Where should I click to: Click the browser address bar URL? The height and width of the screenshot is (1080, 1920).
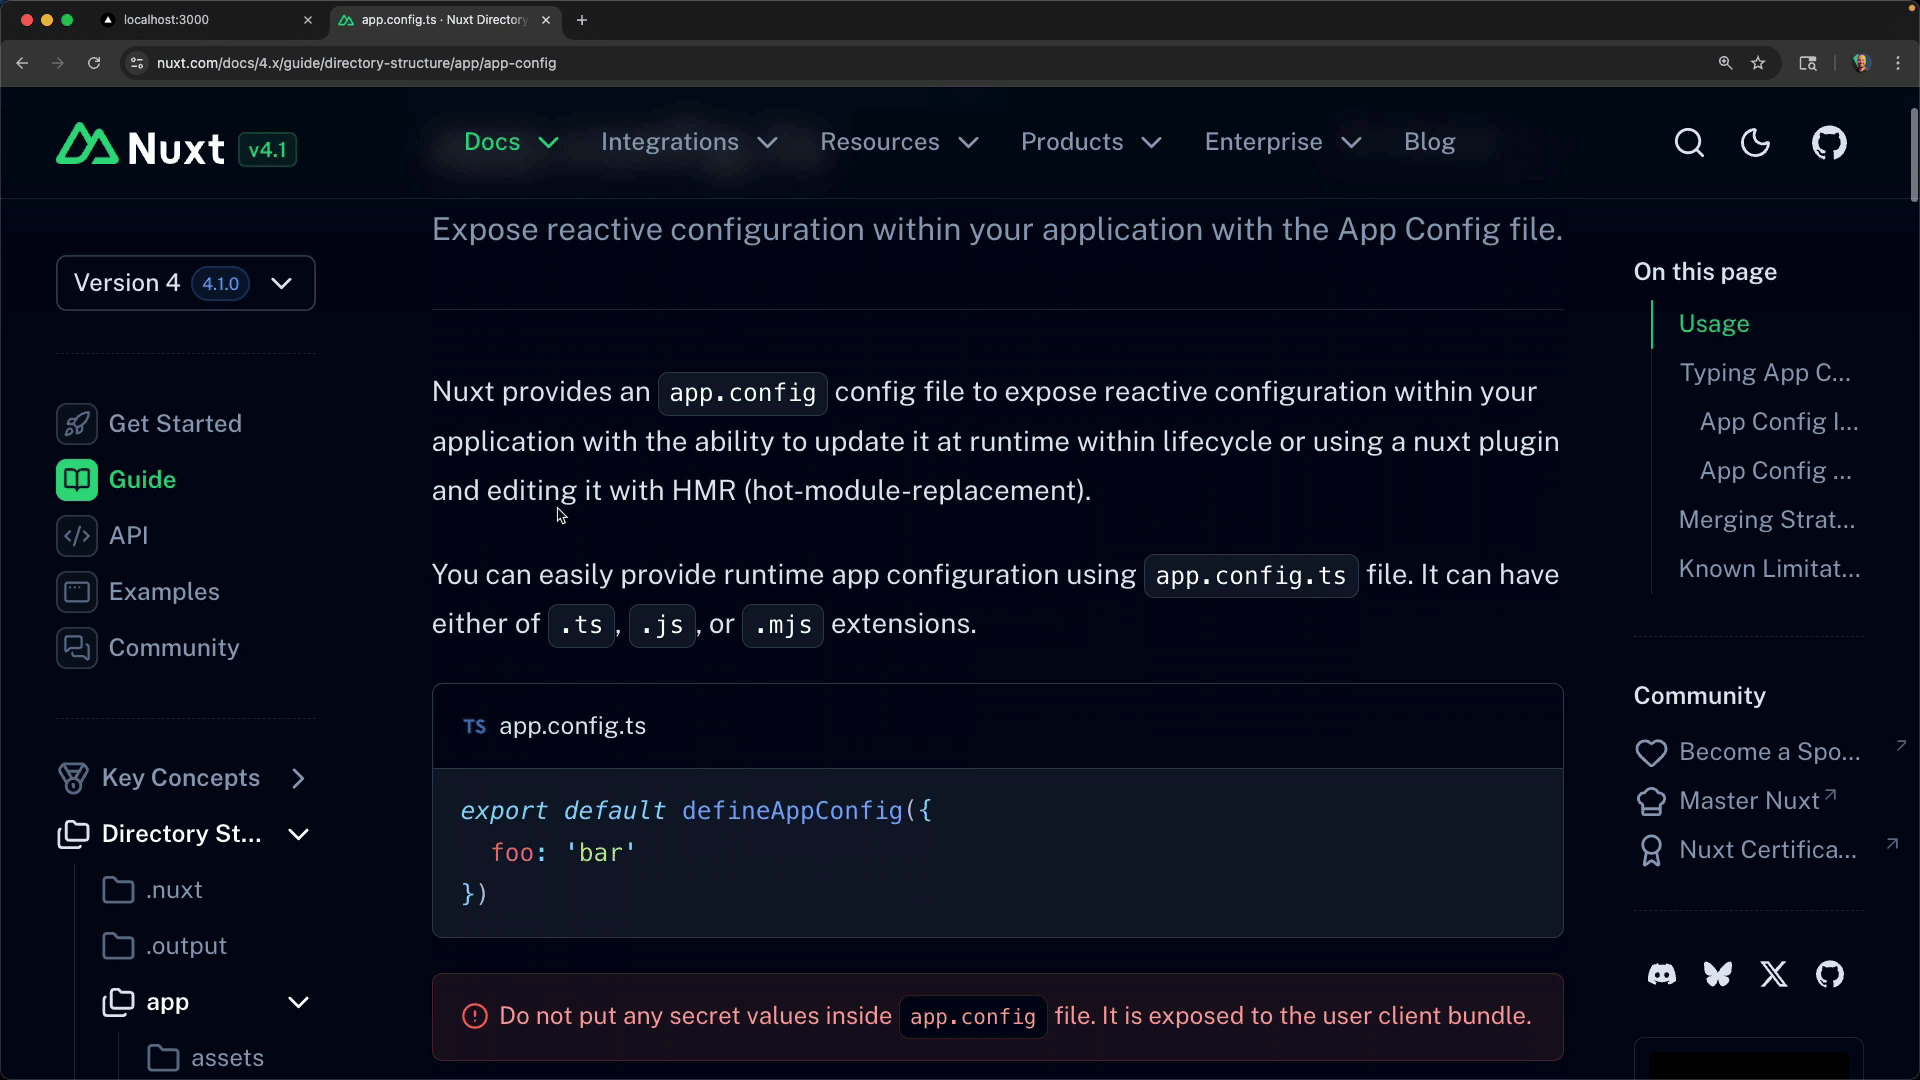click(356, 63)
